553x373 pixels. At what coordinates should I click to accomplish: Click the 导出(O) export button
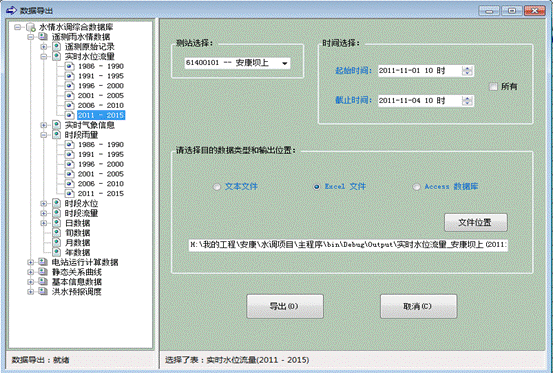(x=285, y=306)
